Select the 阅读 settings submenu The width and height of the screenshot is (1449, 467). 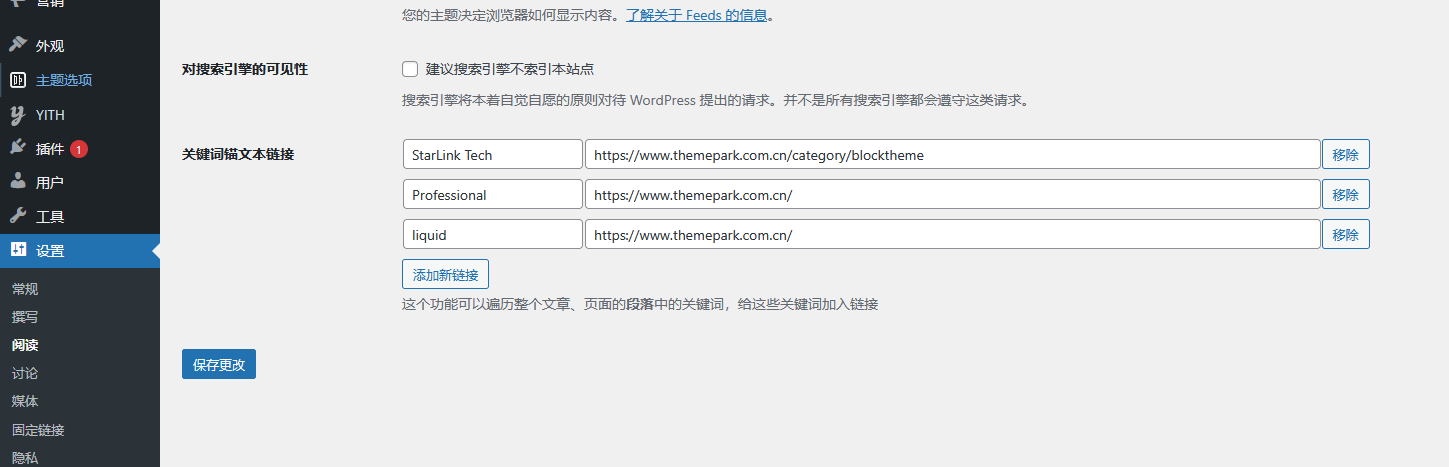coord(25,345)
